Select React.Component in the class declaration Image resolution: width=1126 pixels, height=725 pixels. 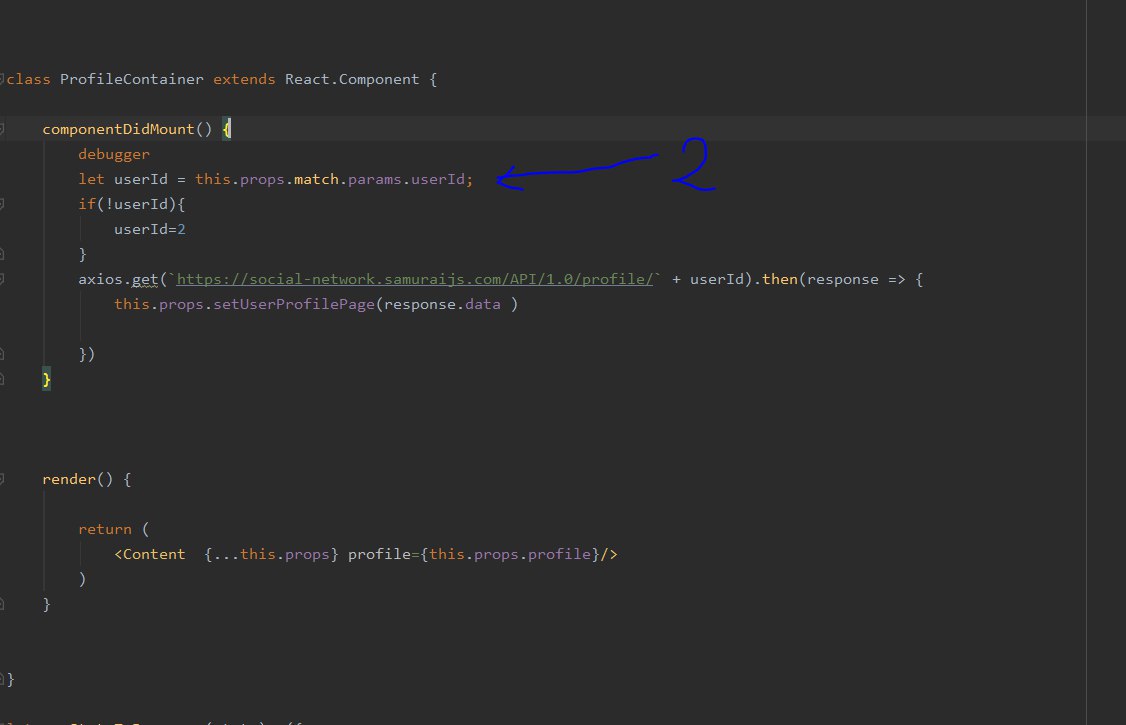[352, 79]
